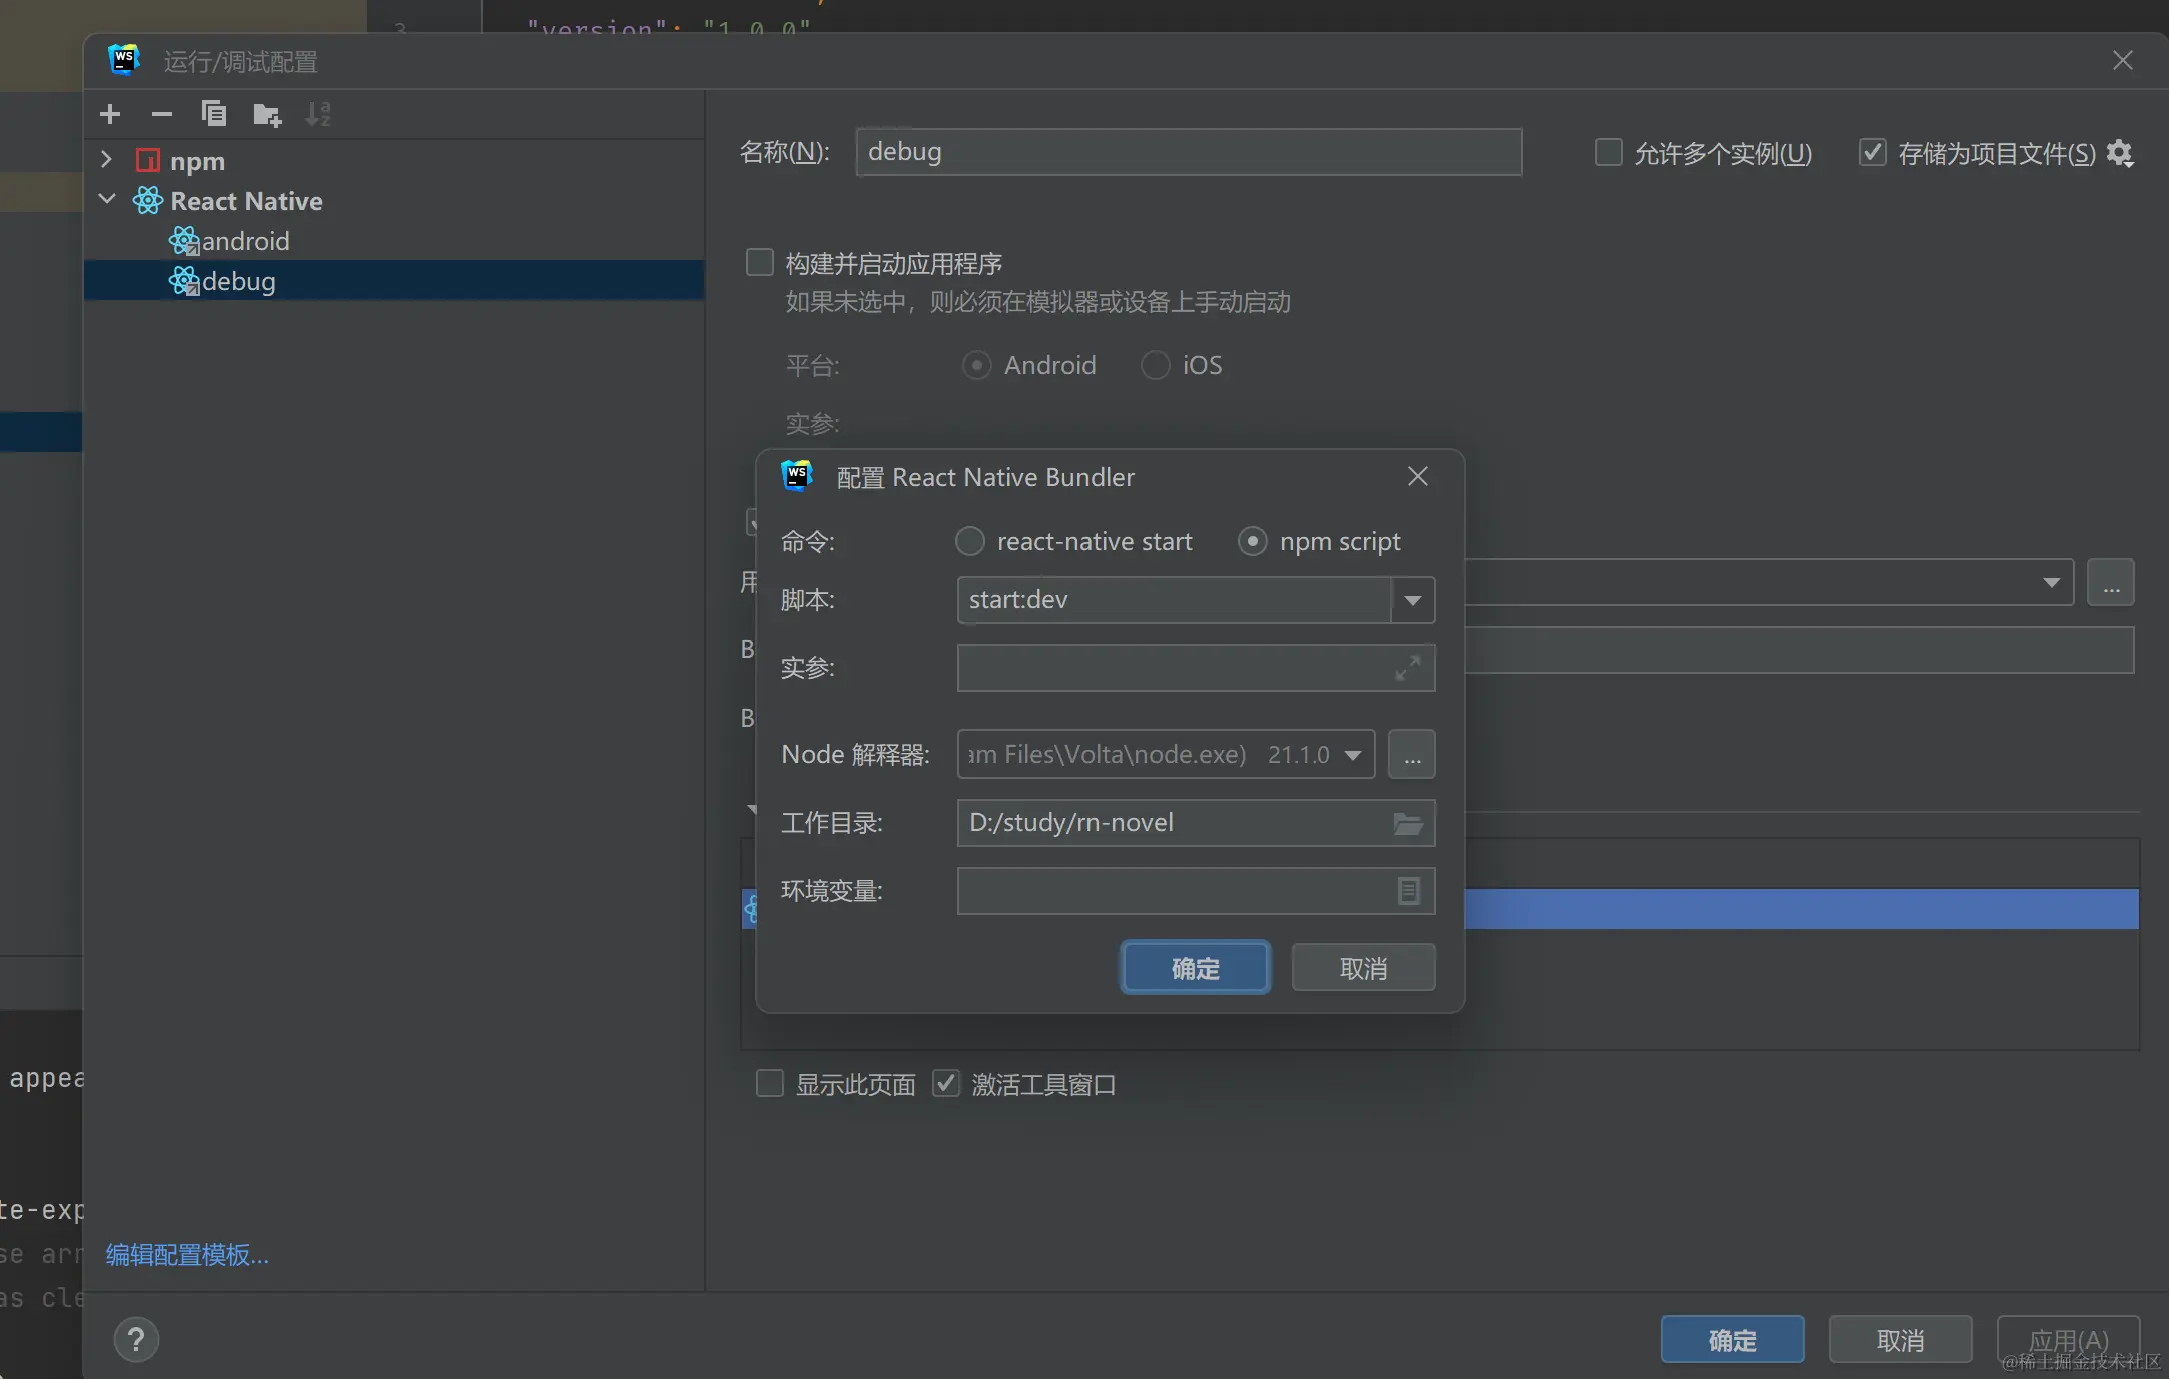Add a new run configuration
This screenshot has width=2170, height=1380.
(x=110, y=114)
